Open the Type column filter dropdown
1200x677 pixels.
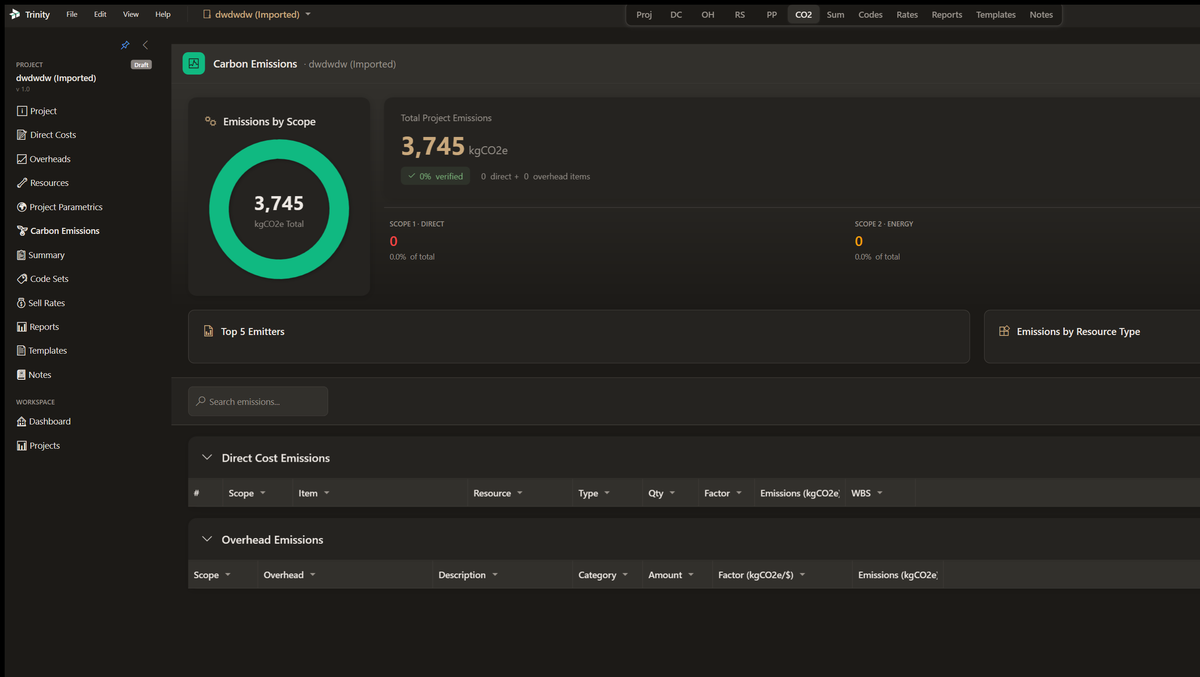click(x=607, y=493)
